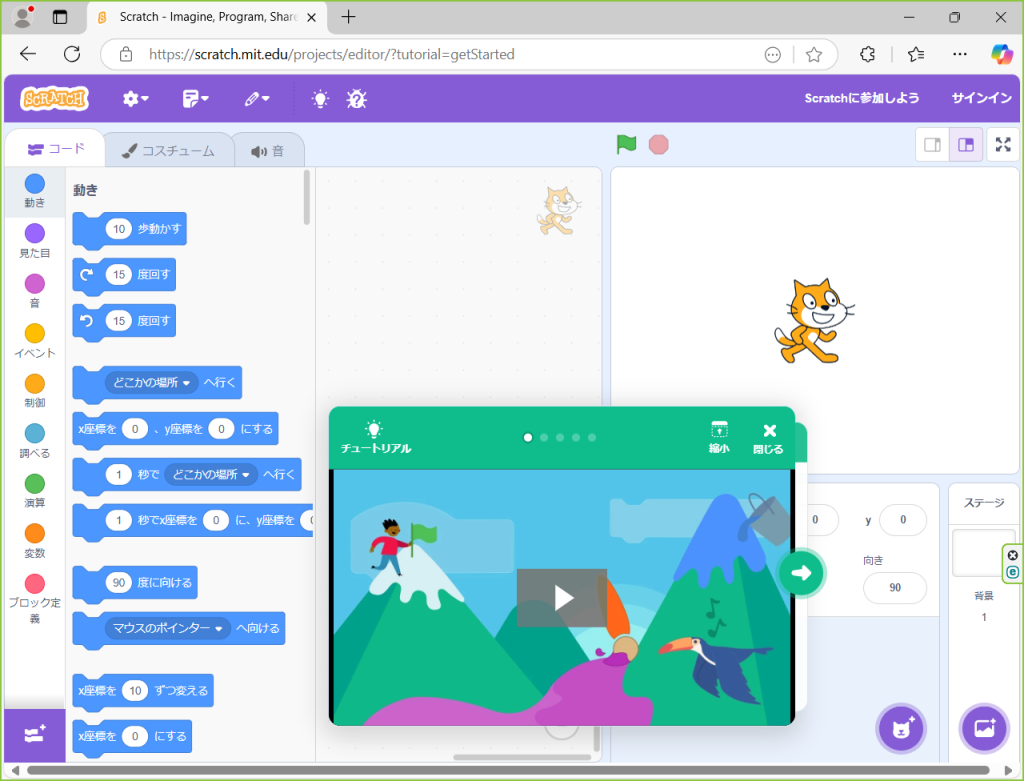Switch to the 音 tab
Image resolution: width=1024 pixels, height=781 pixels.
[x=268, y=151]
